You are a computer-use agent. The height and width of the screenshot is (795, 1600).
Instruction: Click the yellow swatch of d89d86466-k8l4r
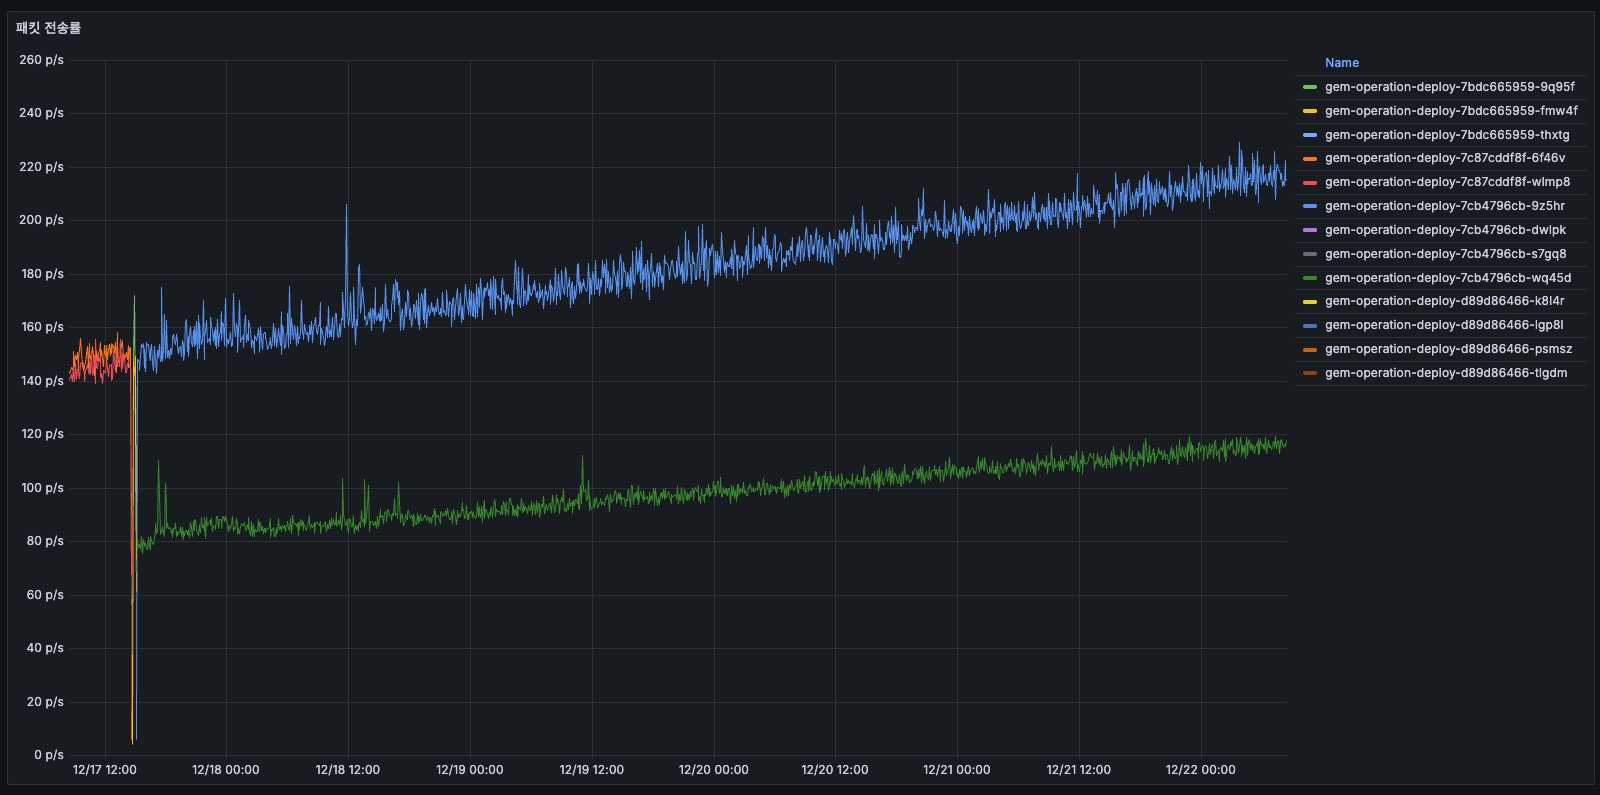(x=1309, y=301)
